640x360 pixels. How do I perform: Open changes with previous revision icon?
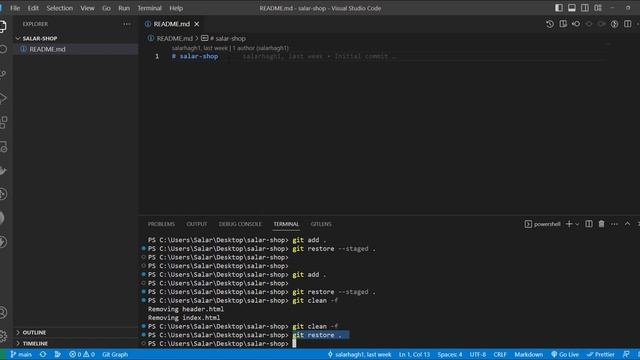tap(576, 24)
